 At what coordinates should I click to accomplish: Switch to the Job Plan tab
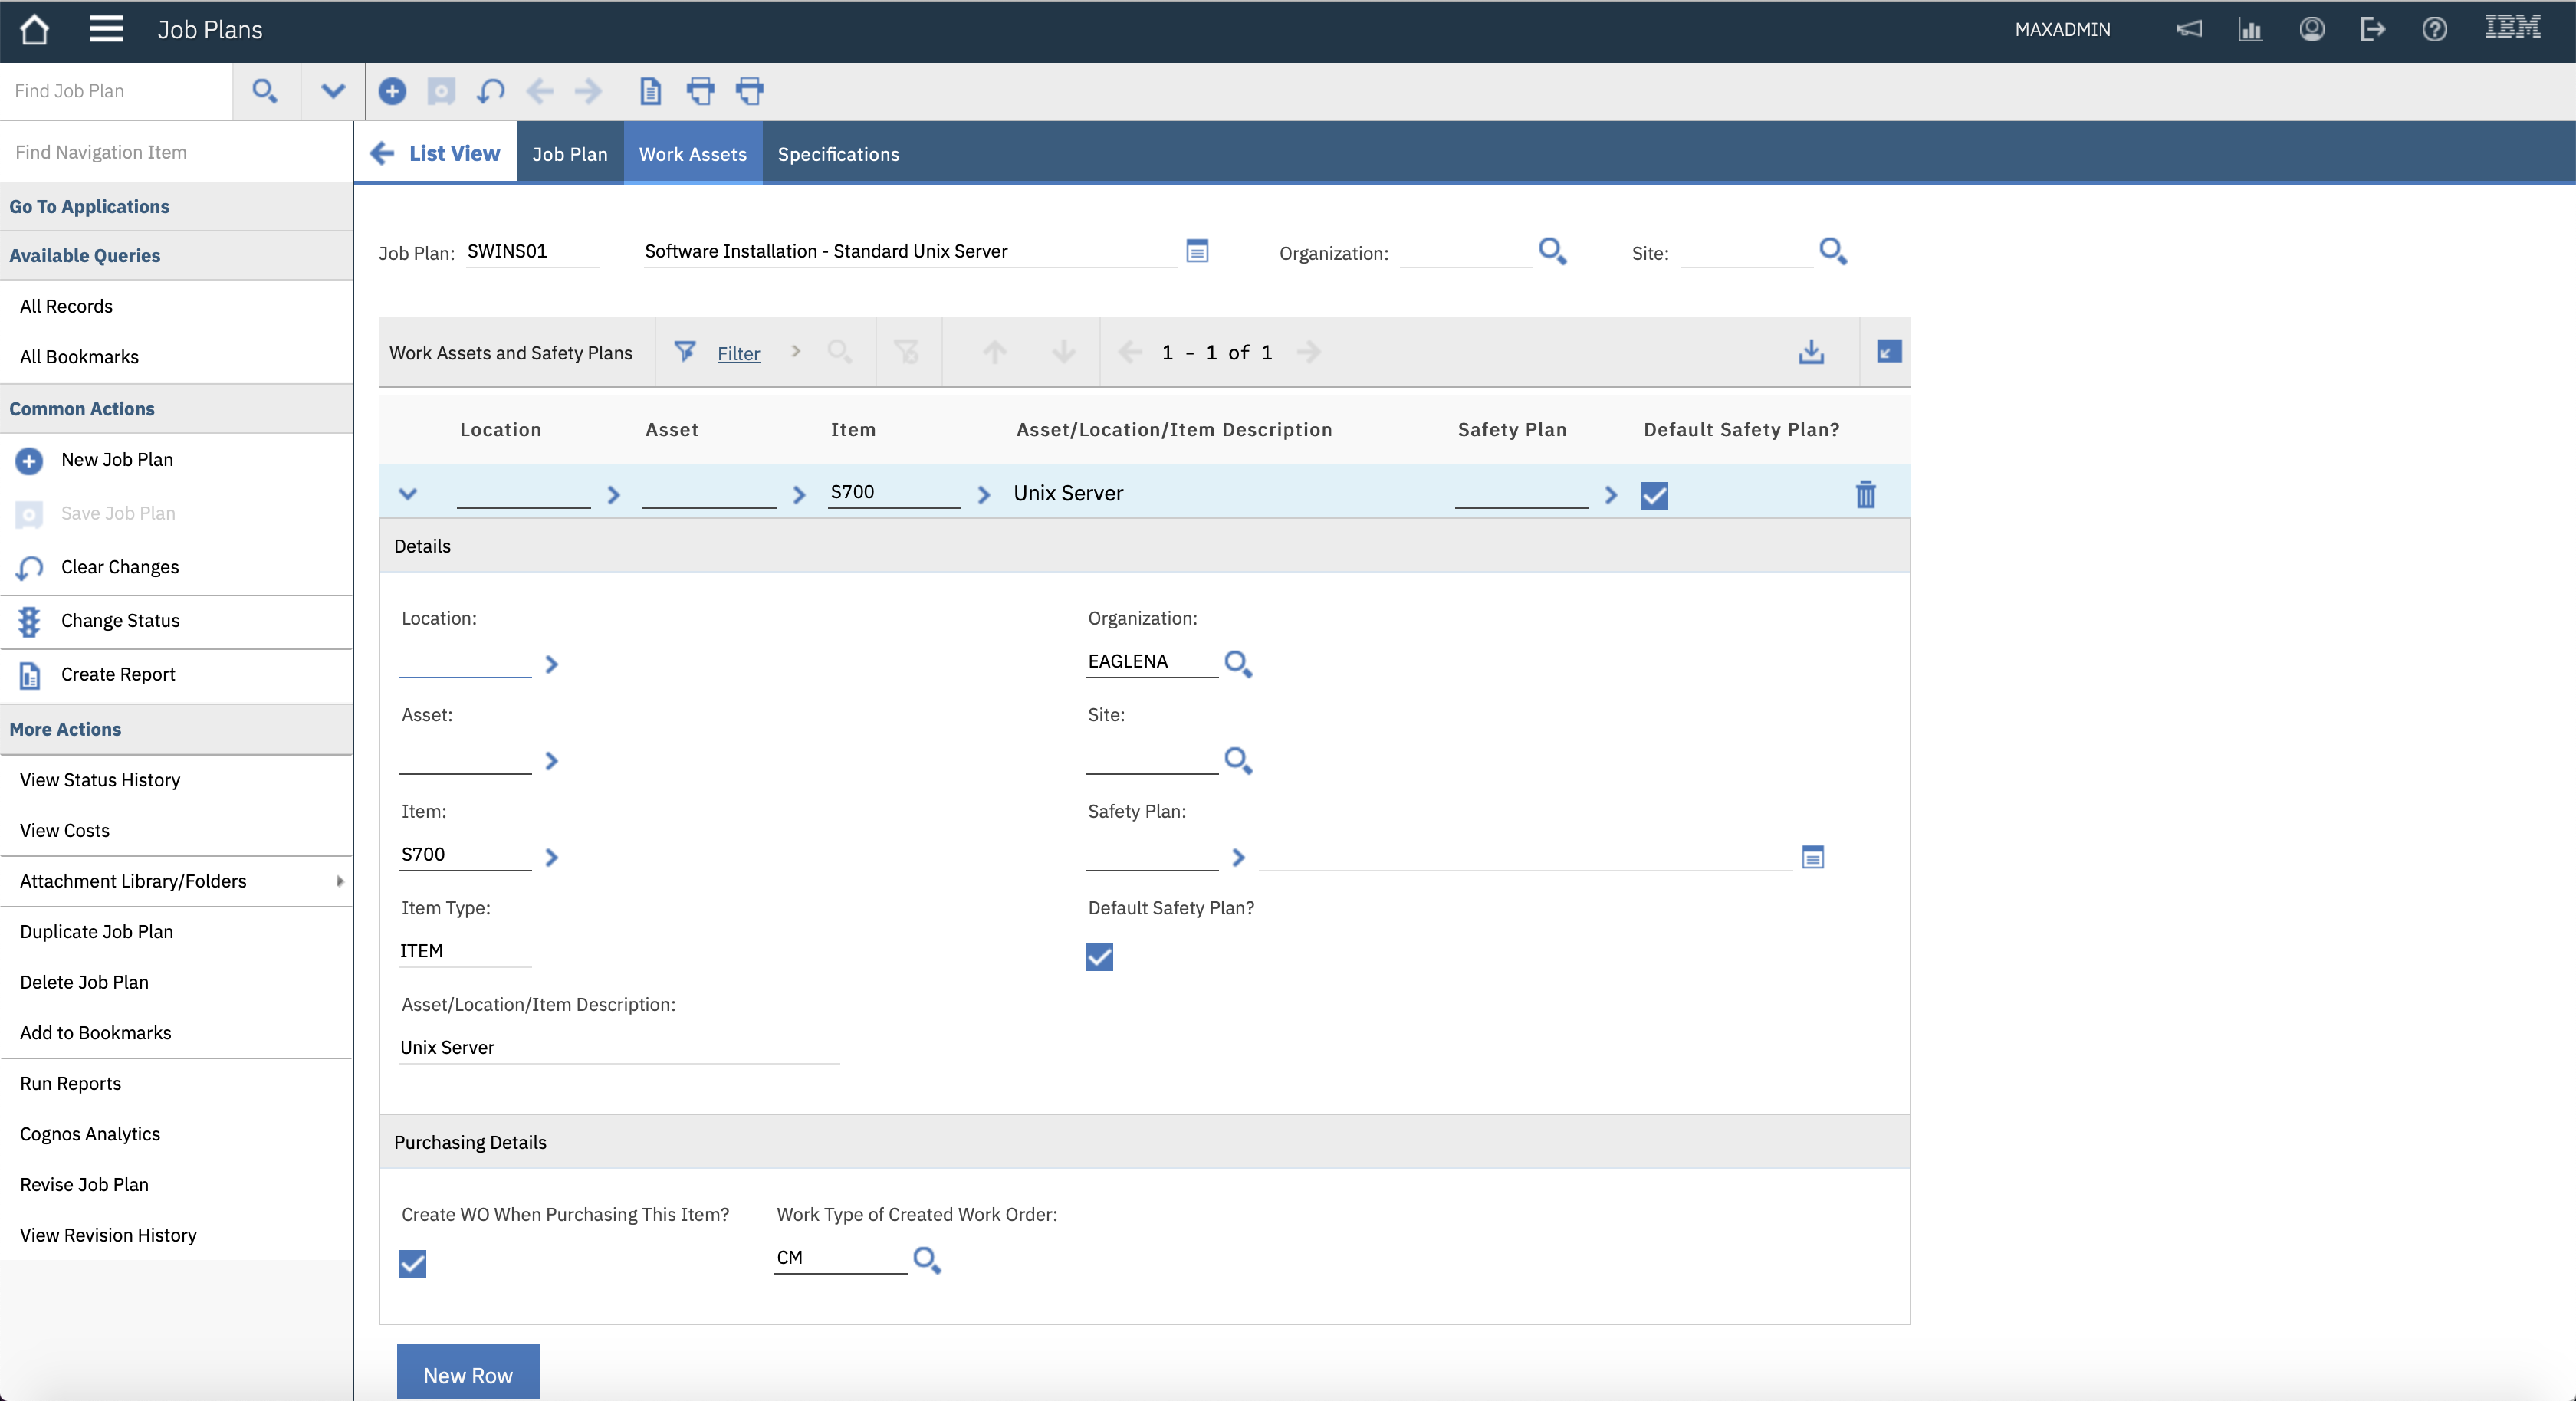pyautogui.click(x=569, y=154)
